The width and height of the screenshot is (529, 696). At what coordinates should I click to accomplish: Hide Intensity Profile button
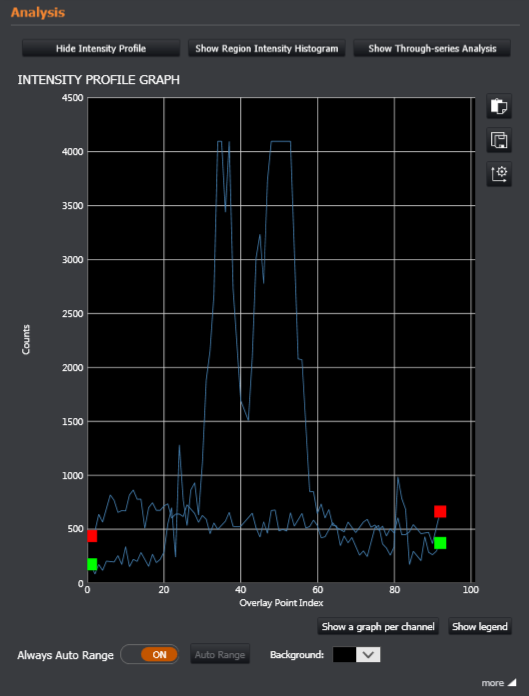click(101, 48)
